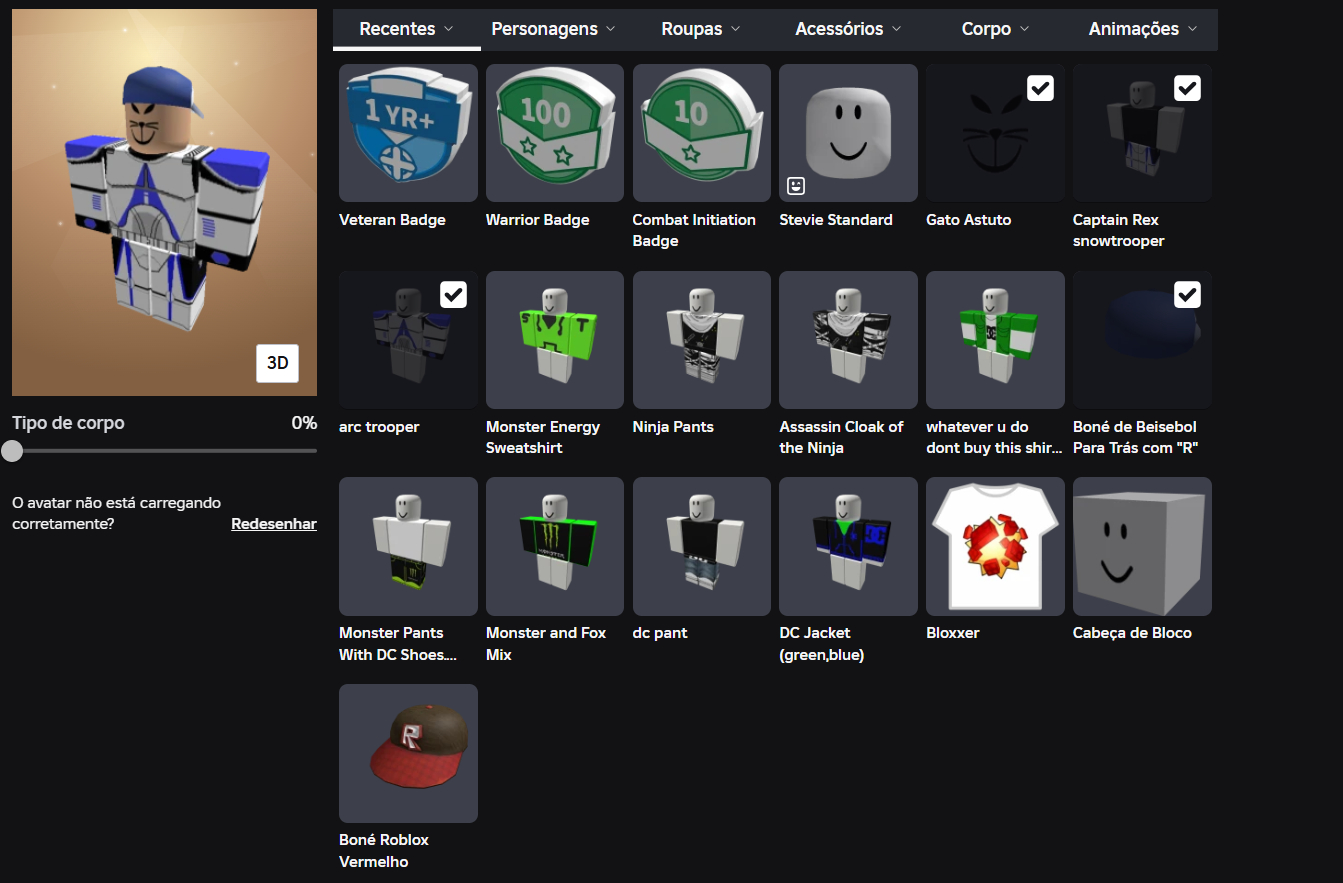Expand the Animações dropdown chevron
Image resolution: width=1343 pixels, height=883 pixels.
[x=1192, y=29]
